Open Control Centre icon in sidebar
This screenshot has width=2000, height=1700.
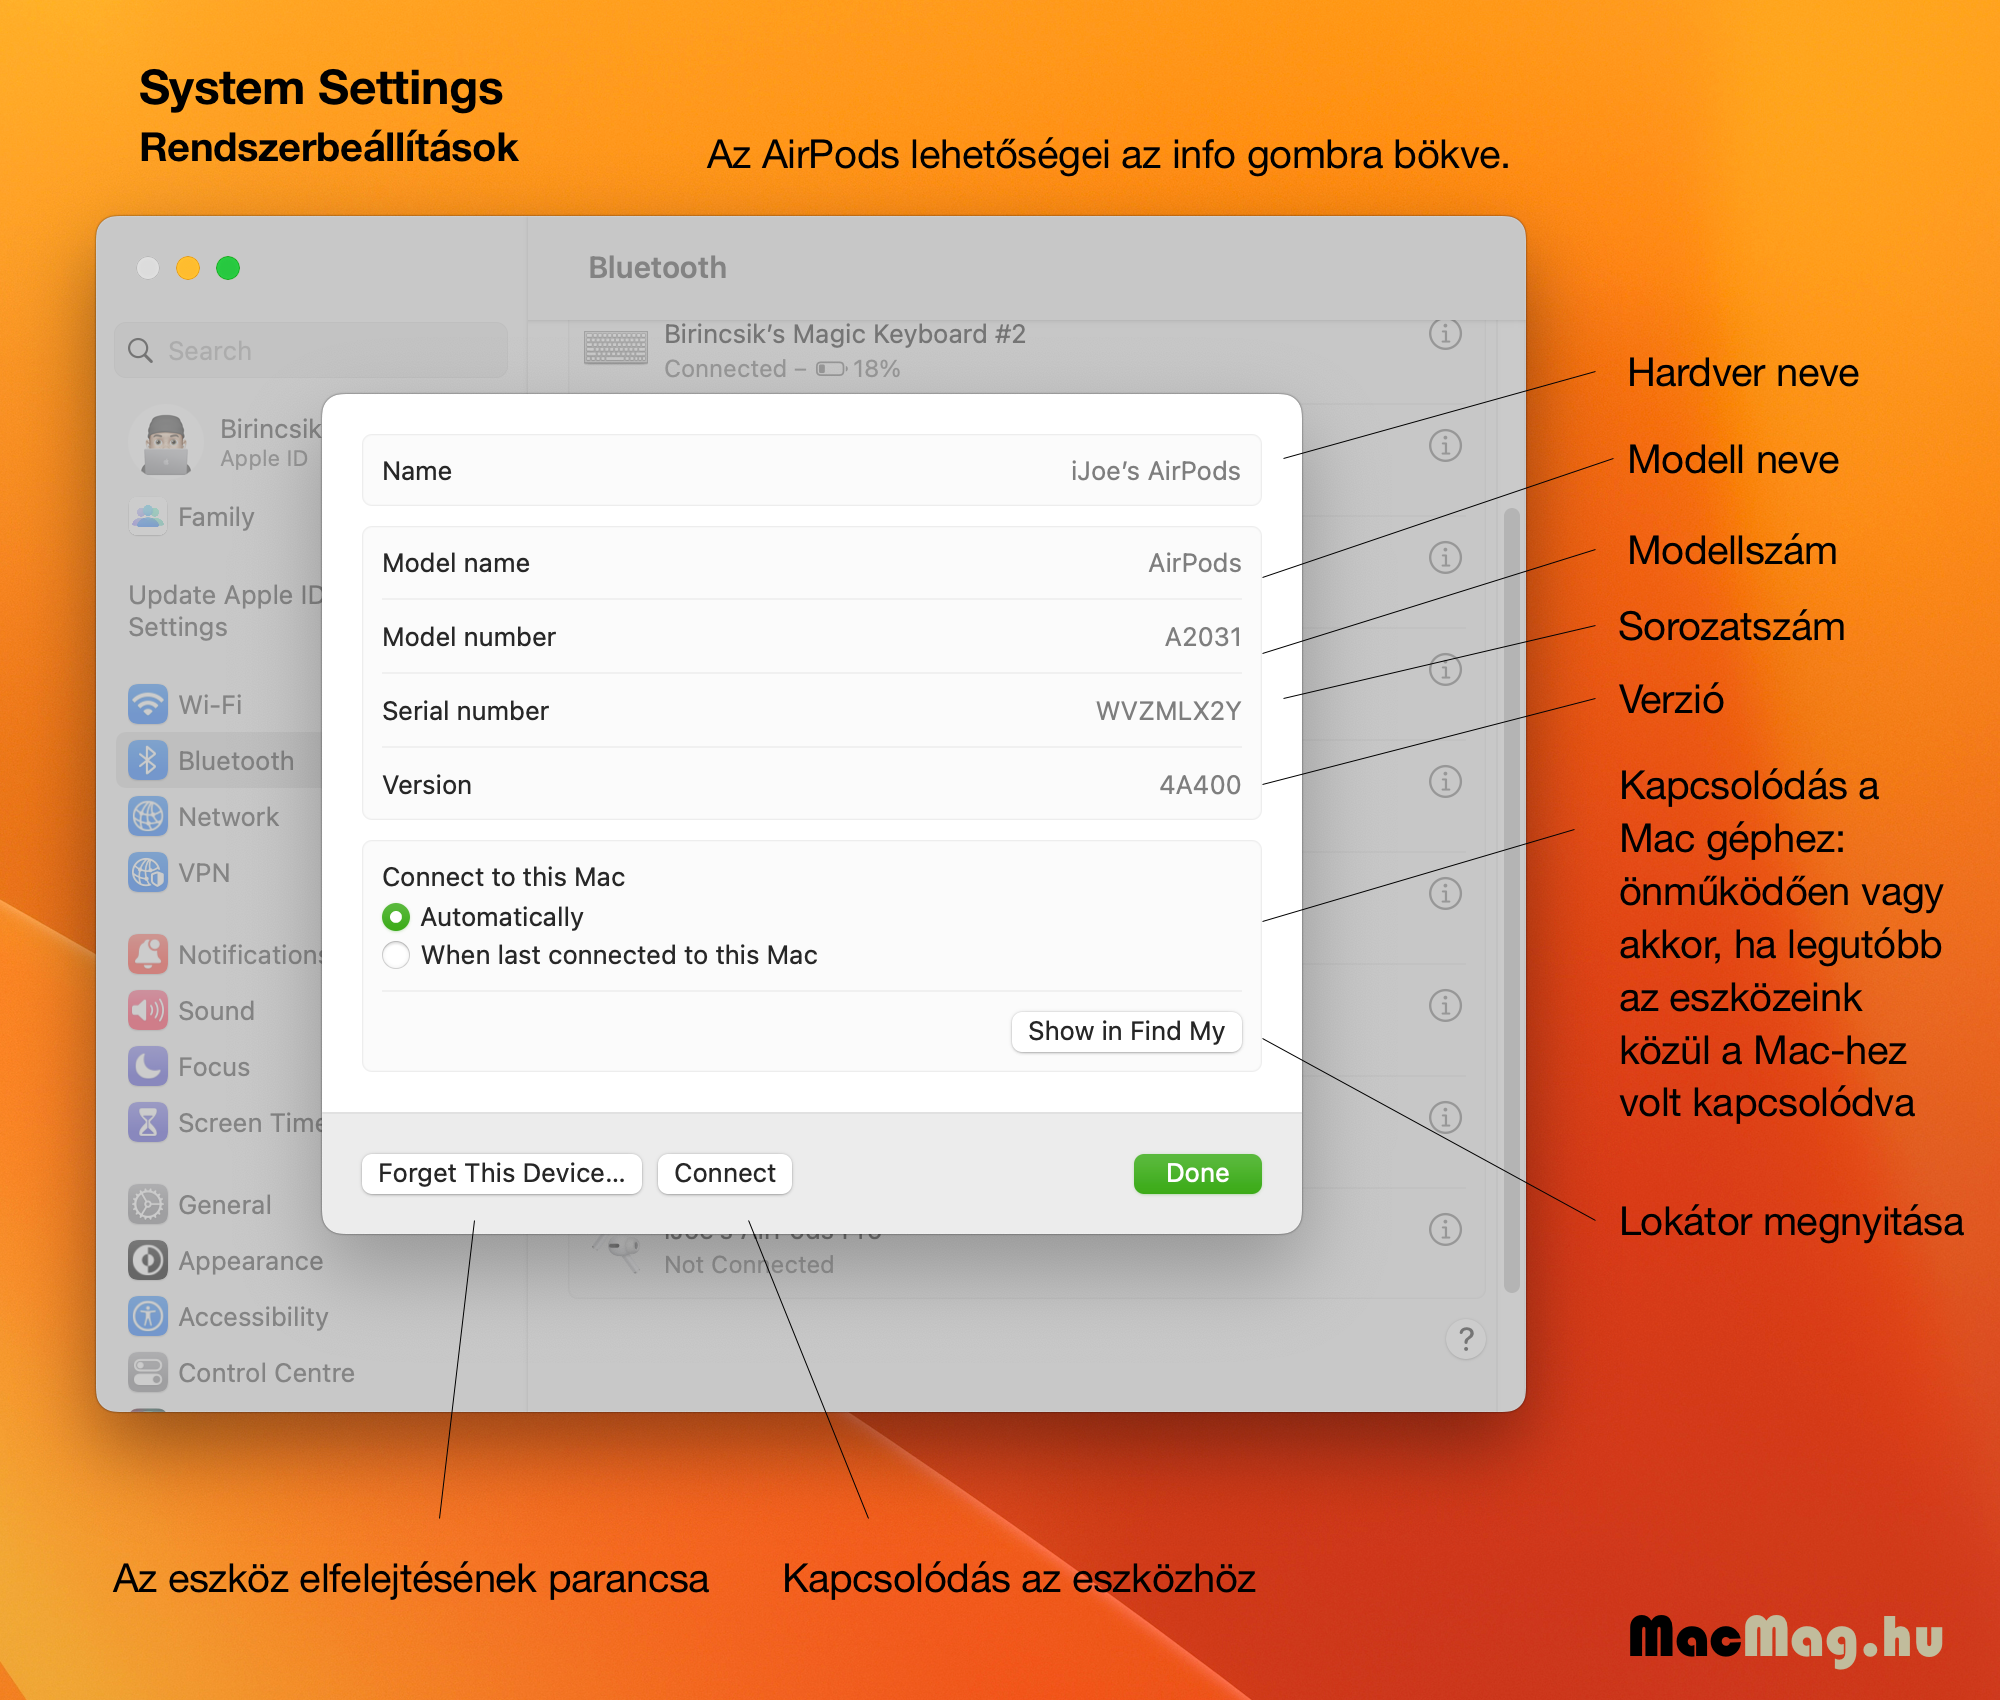(x=148, y=1372)
